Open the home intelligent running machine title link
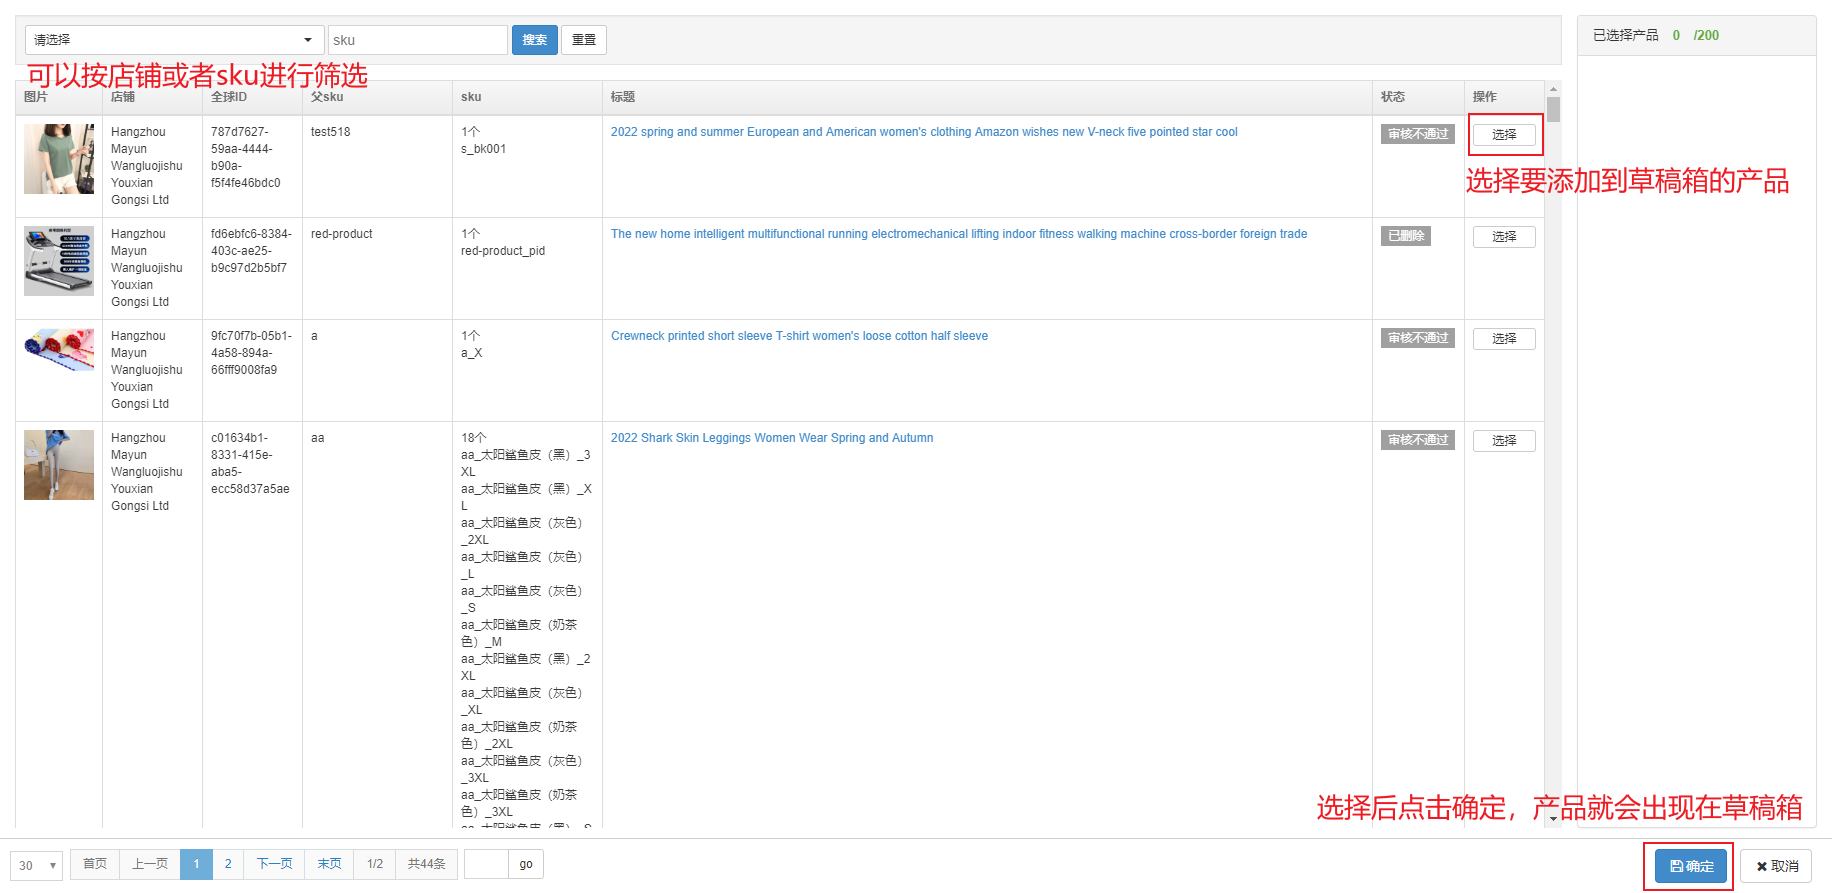Image resolution: width=1832 pixels, height=893 pixels. (x=958, y=234)
